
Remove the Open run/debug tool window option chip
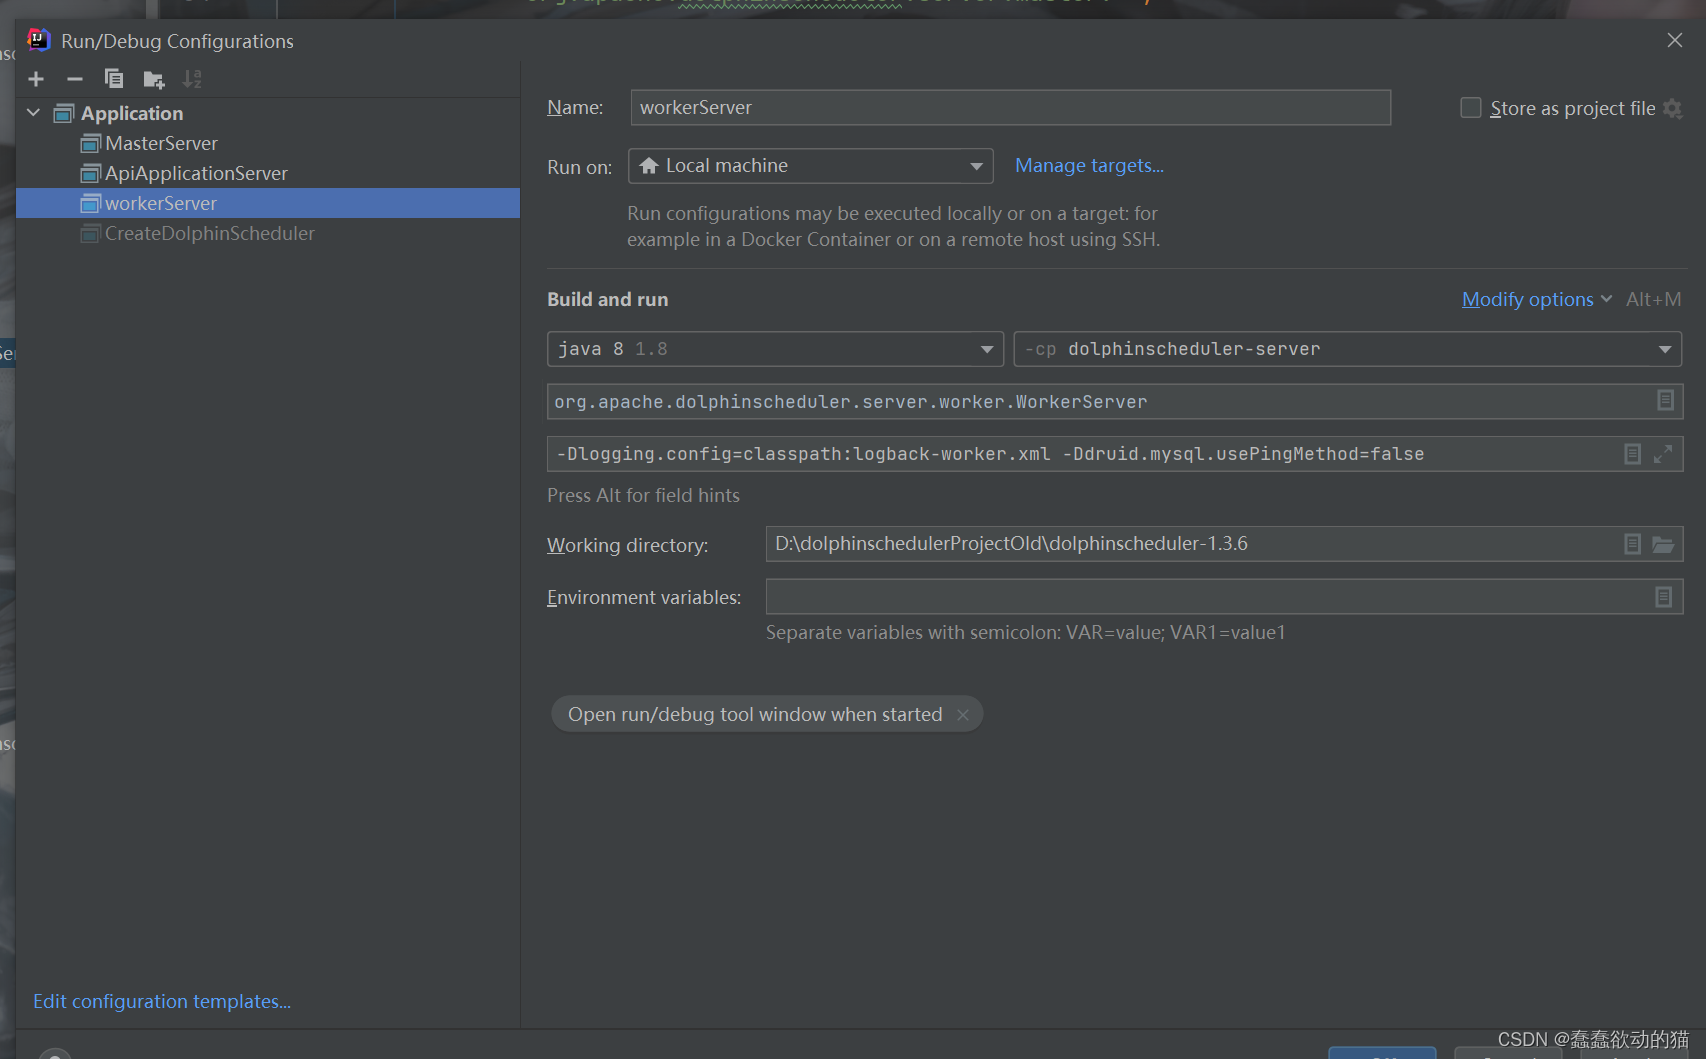click(962, 715)
